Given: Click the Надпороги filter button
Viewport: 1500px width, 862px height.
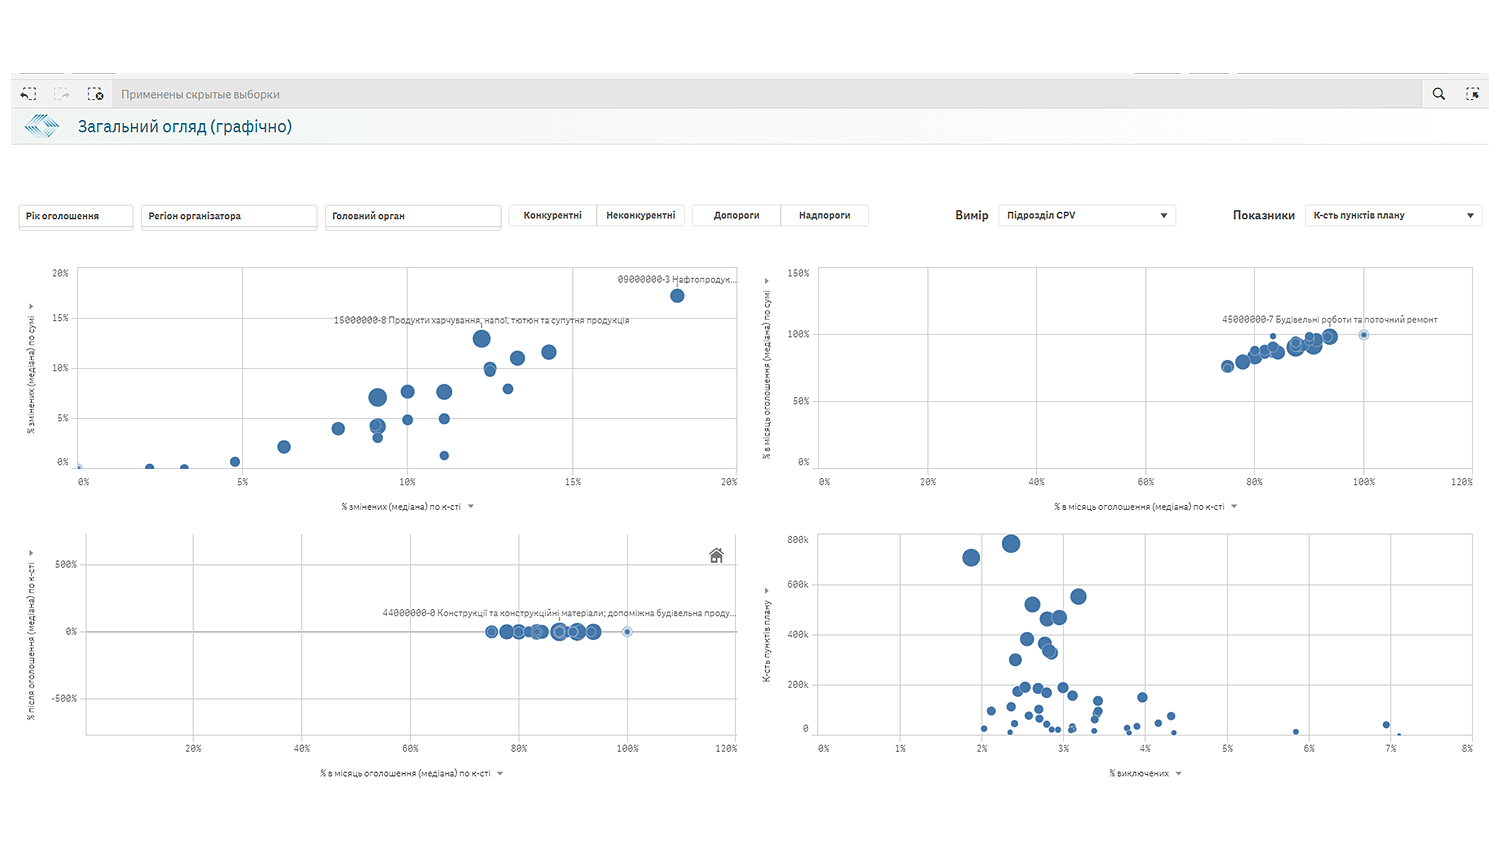Looking at the screenshot, I should [x=824, y=214].
